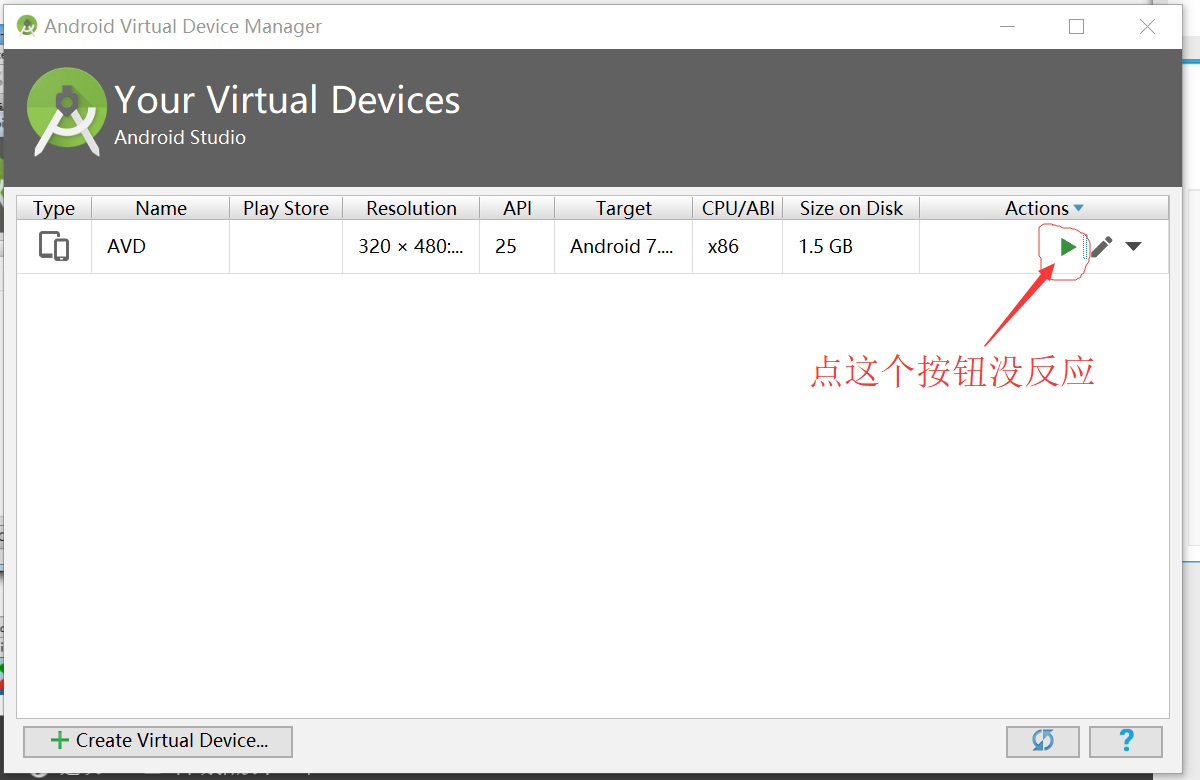Open the AVD row's actions dropdown arrow

pos(1133,246)
